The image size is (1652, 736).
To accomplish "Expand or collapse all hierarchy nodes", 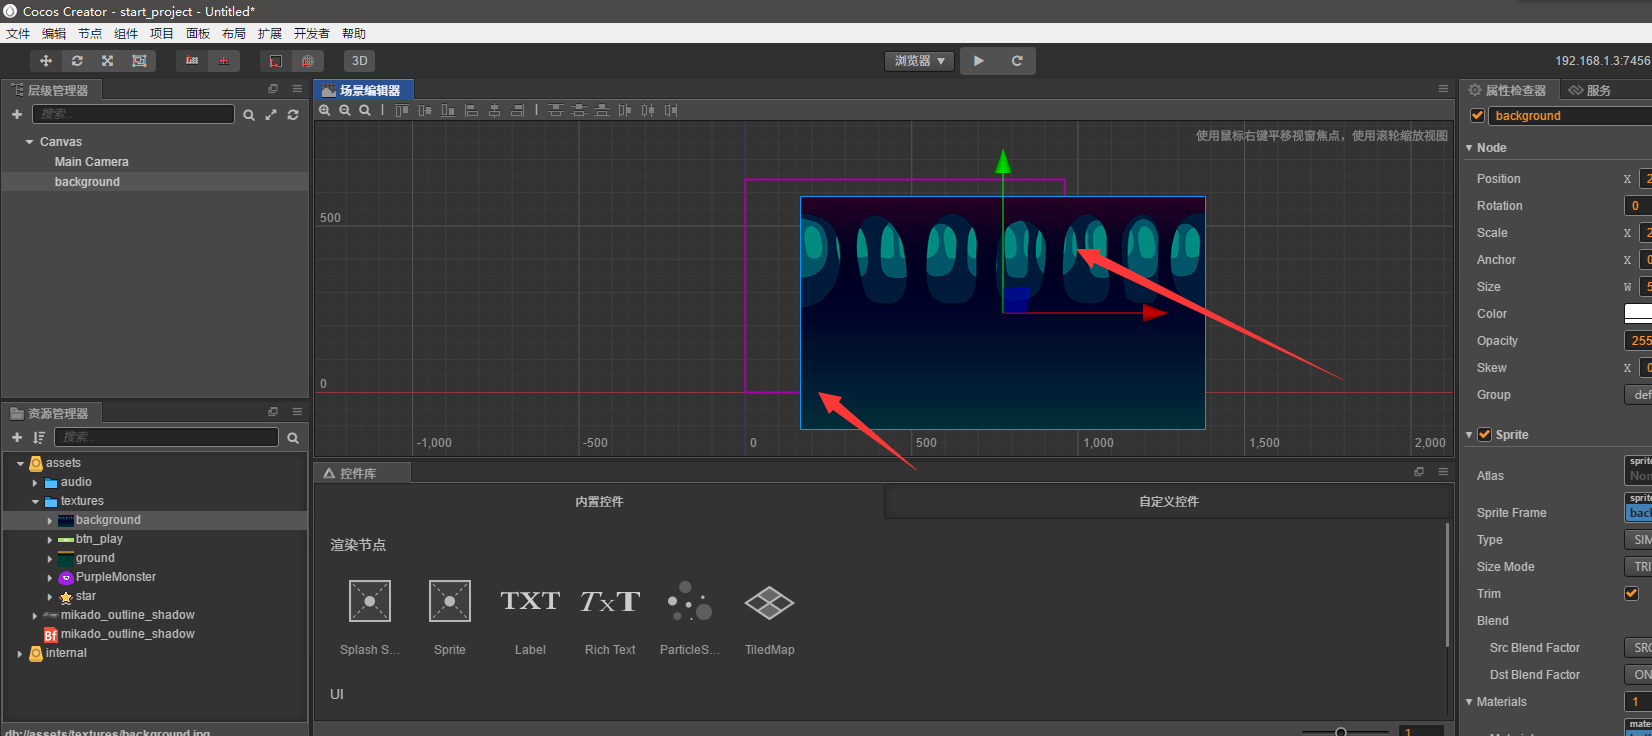I will [x=271, y=115].
